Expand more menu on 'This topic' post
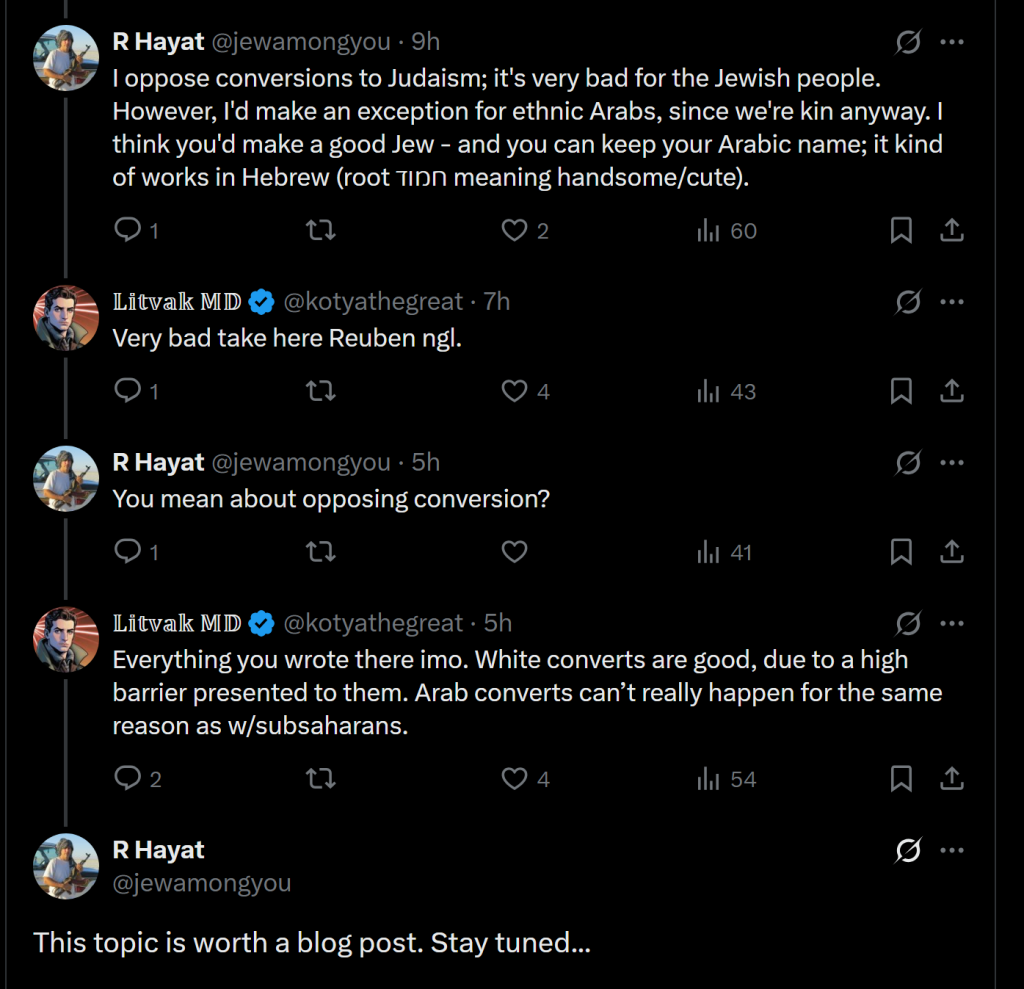Image resolution: width=1024 pixels, height=989 pixels. point(953,851)
